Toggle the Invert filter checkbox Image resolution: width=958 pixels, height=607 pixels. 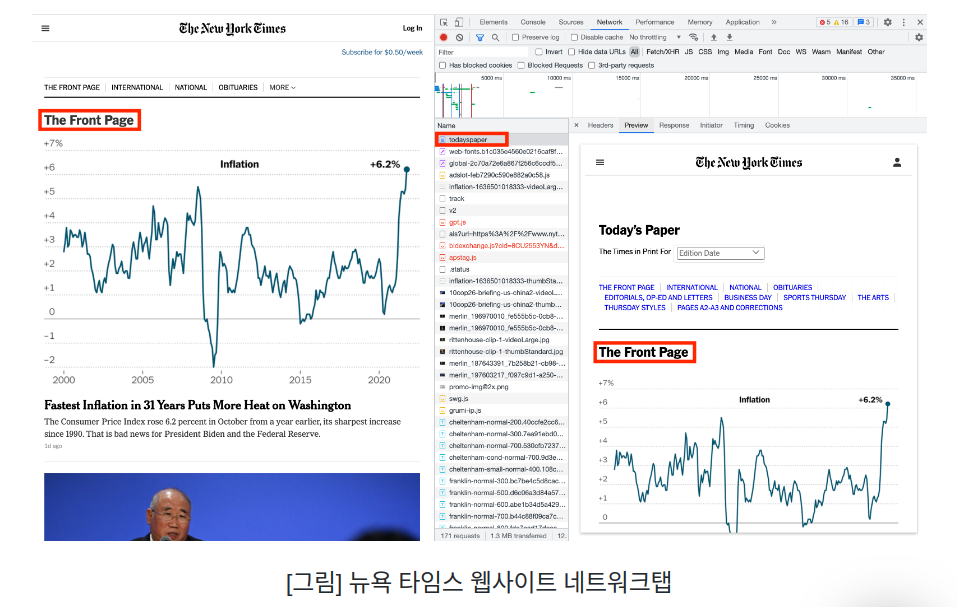pos(539,52)
